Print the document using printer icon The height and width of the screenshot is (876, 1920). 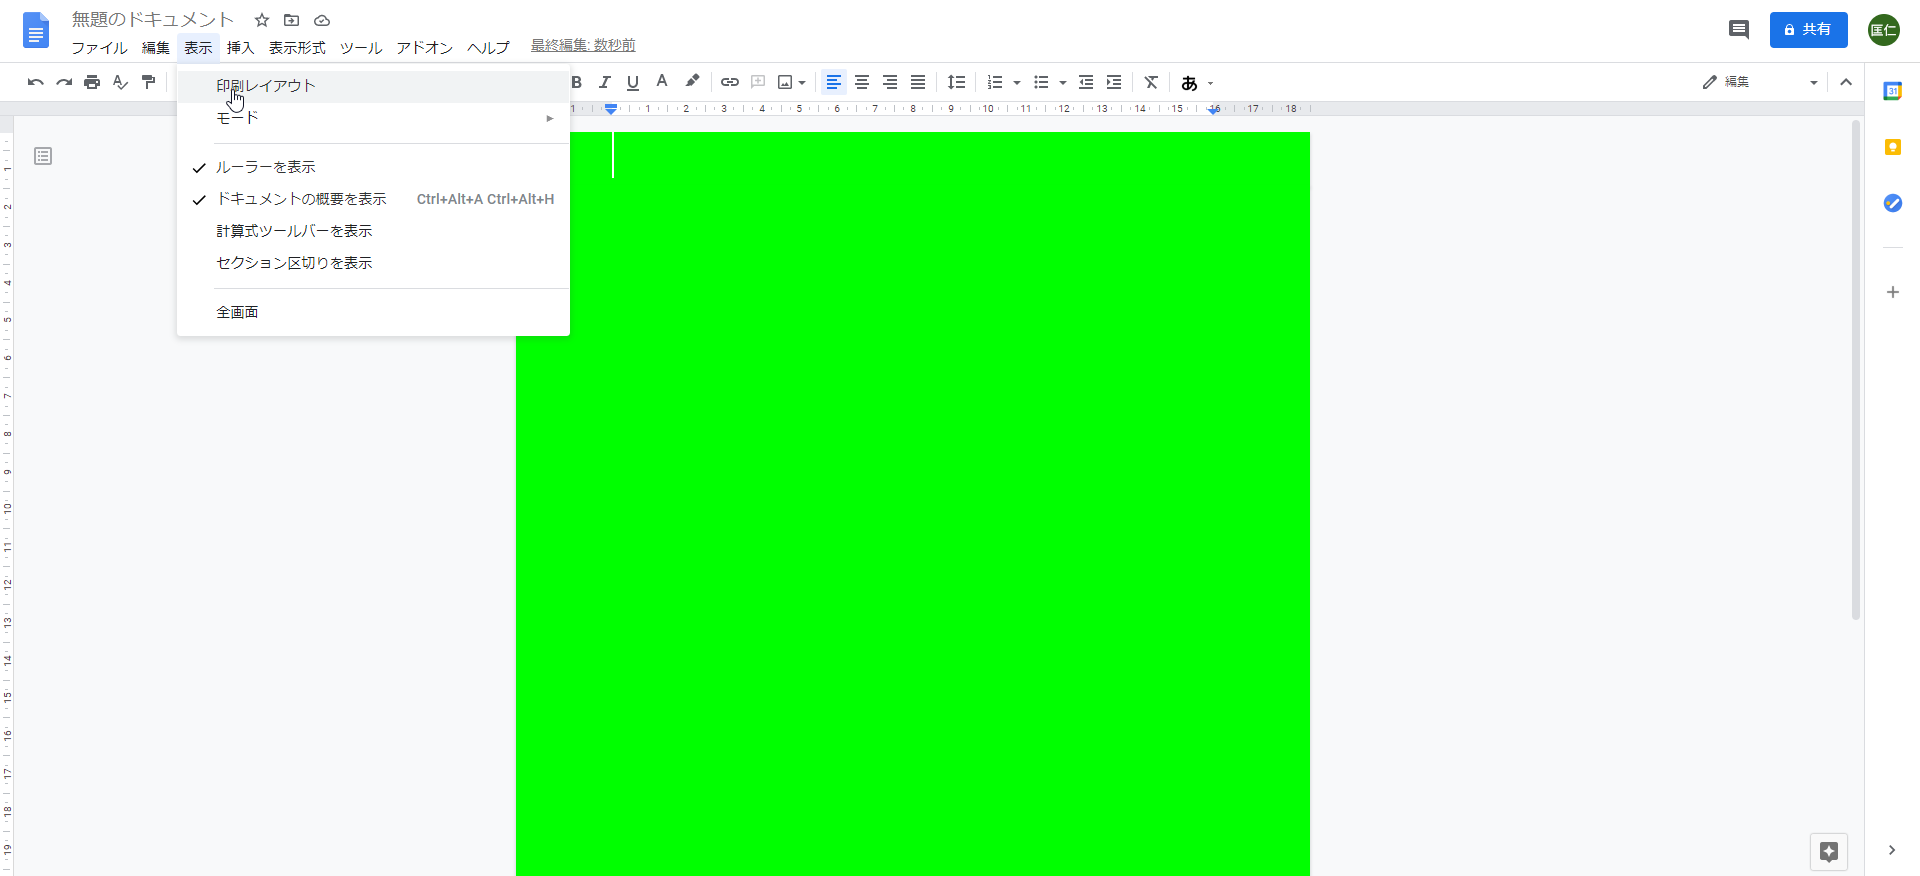point(92,82)
